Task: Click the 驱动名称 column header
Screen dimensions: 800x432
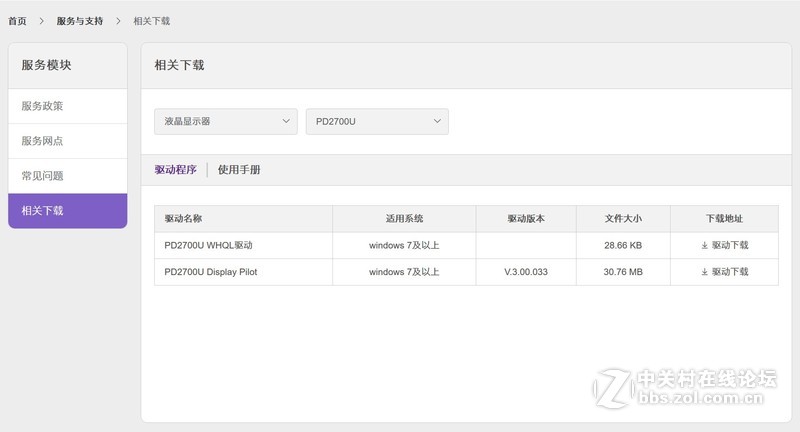Action: [x=243, y=219]
